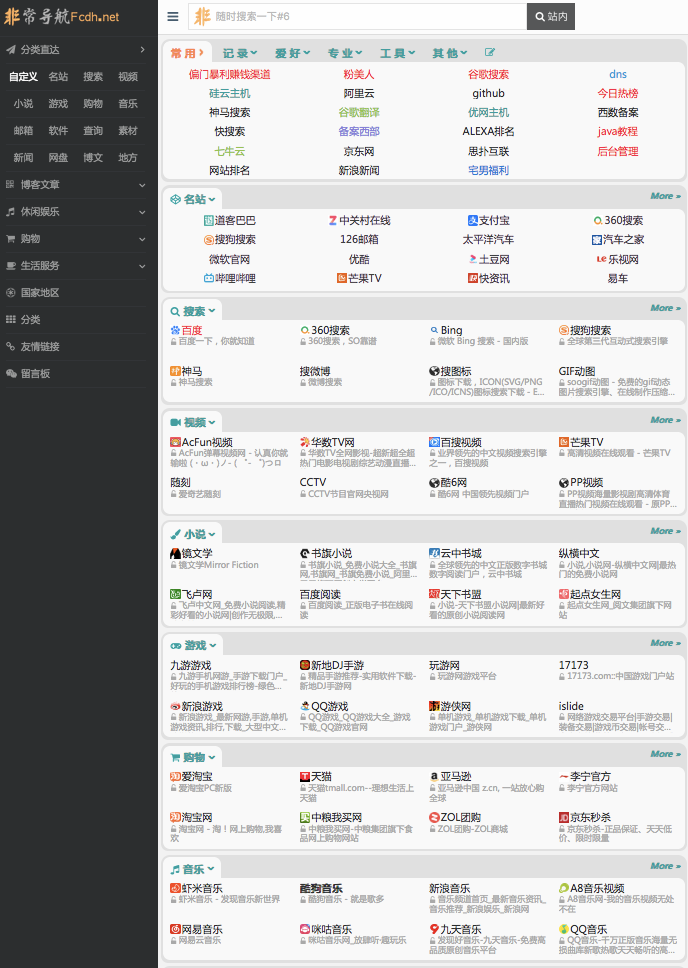This screenshot has height=968, width=688.
Task: Open the 今日热榜 link
Action: (618, 93)
